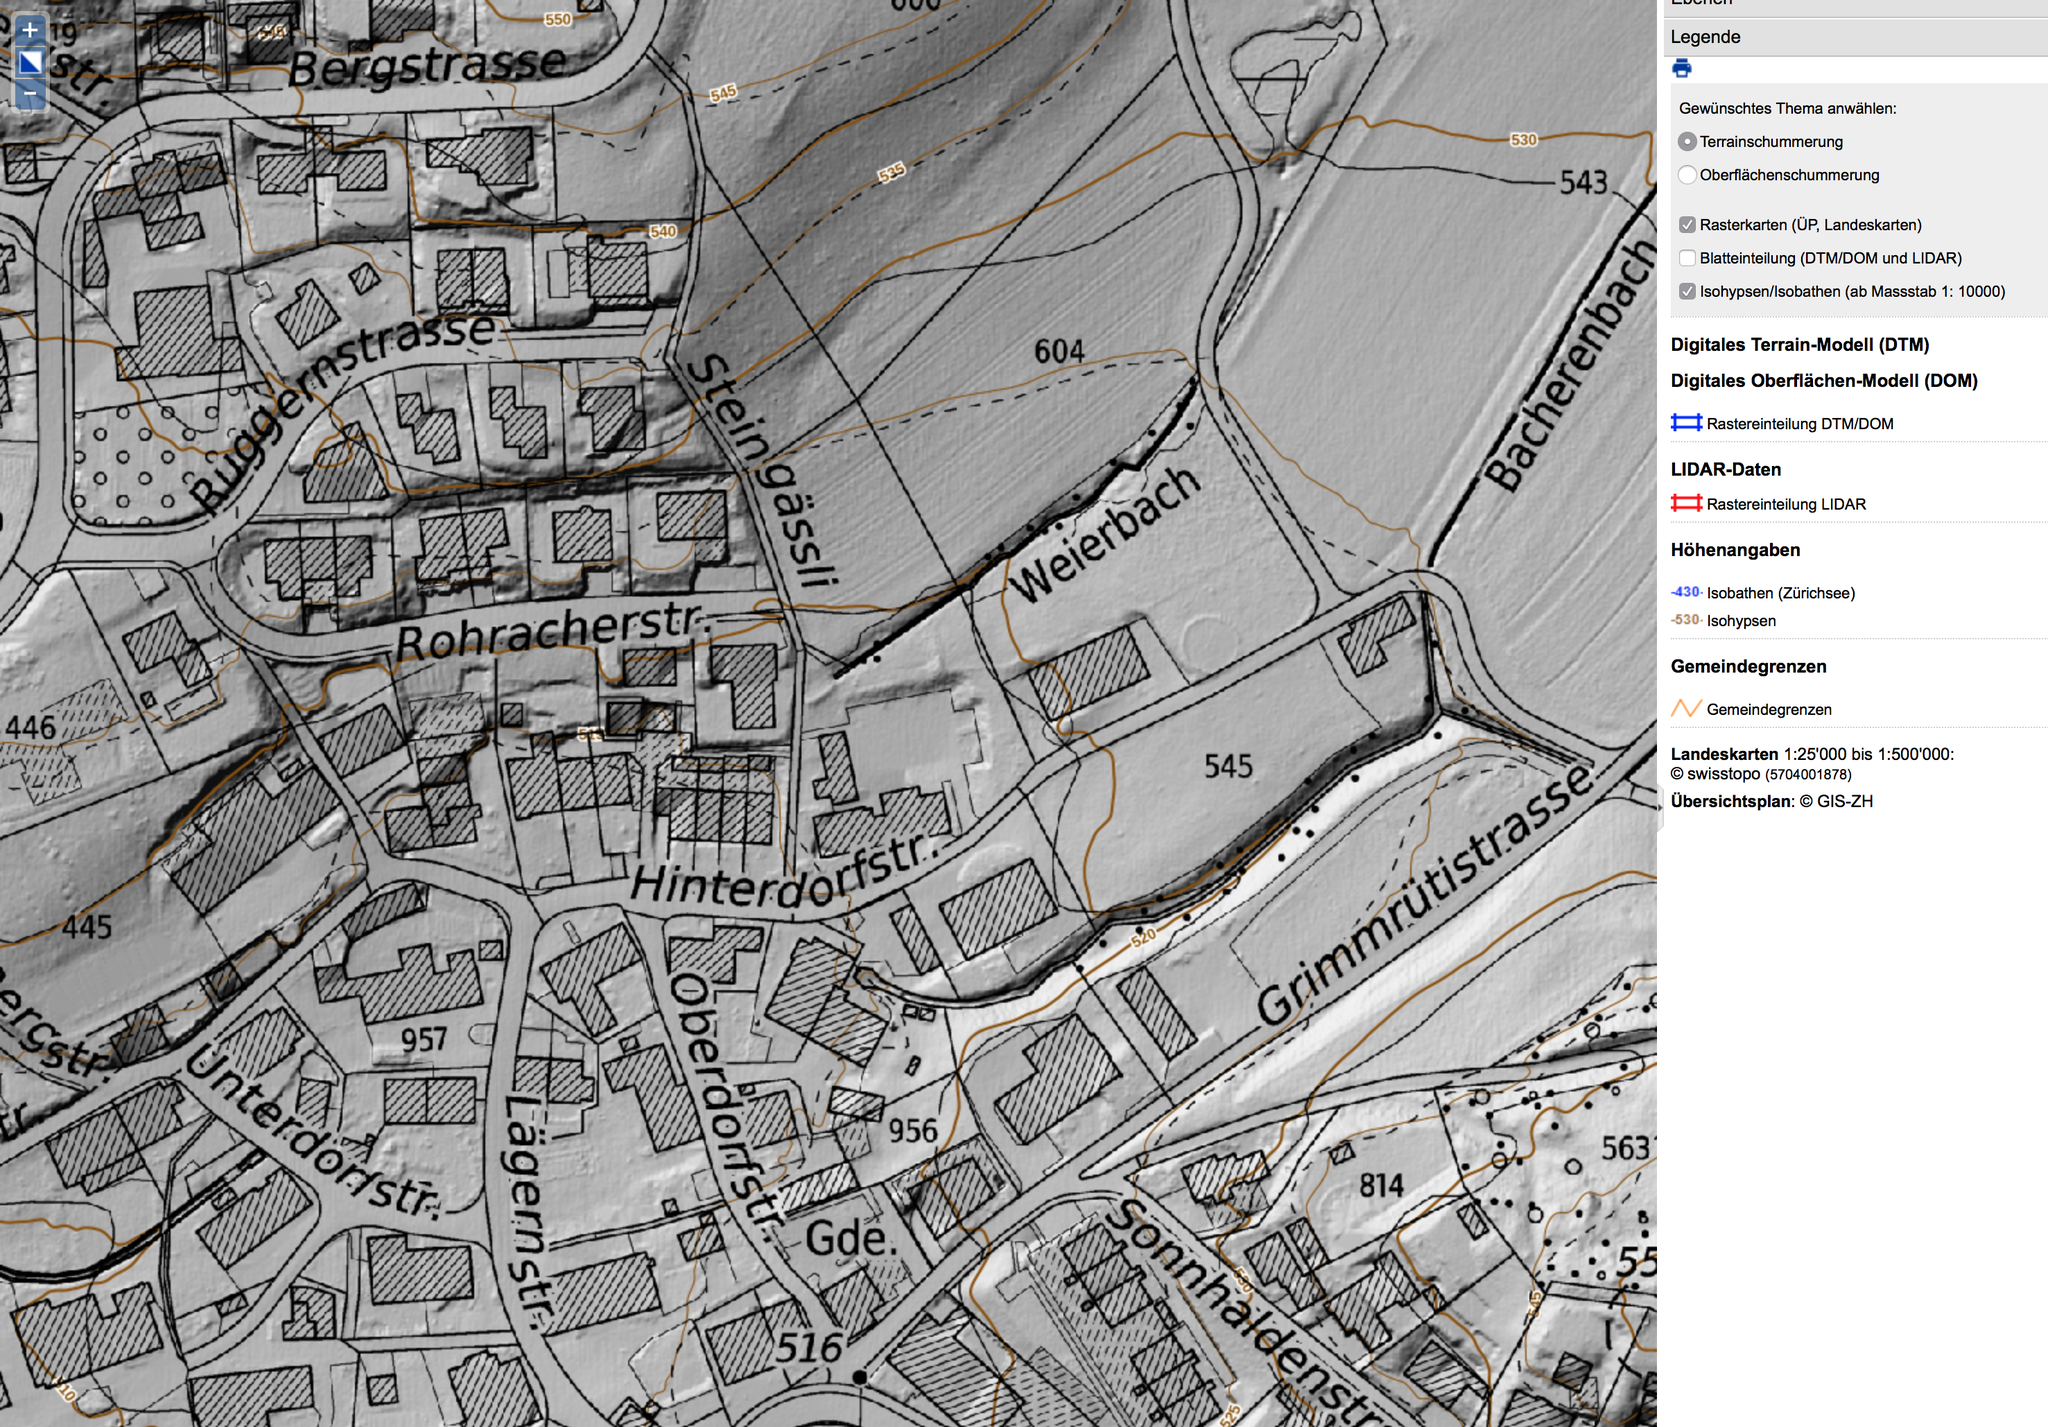Click the Rohracherstr. label on map
This screenshot has width=2048, height=1427.
(552, 631)
